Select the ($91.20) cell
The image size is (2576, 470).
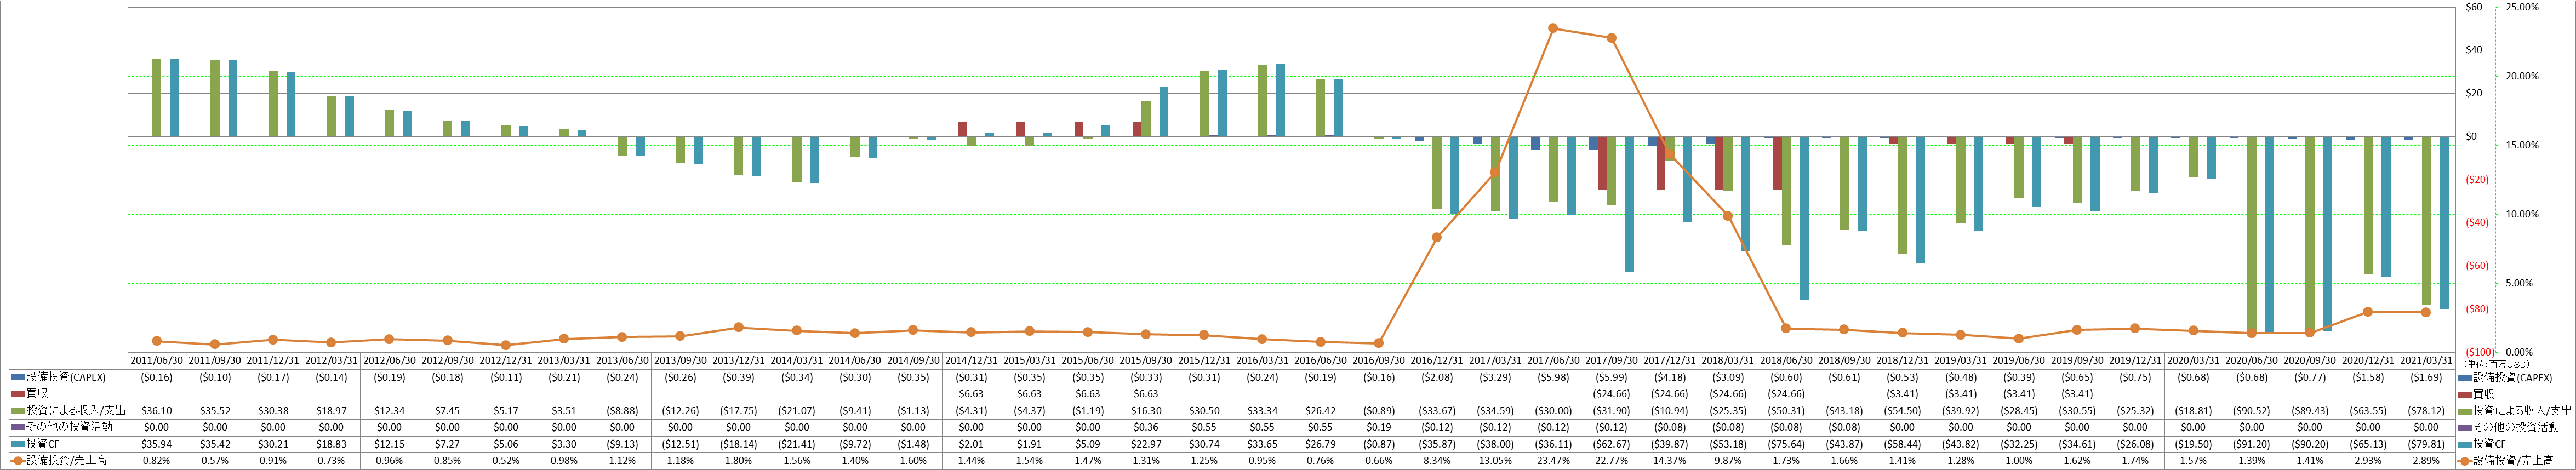point(2251,444)
